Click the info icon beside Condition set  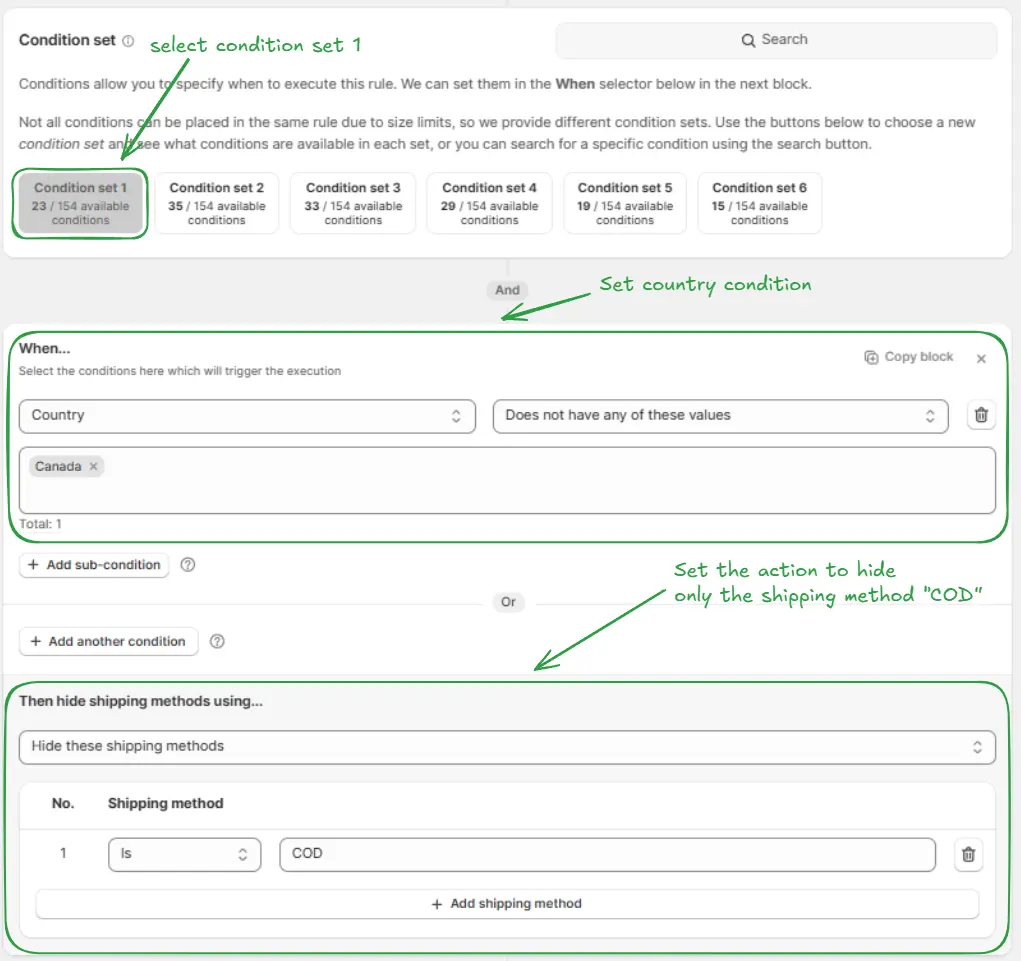pyautogui.click(x=128, y=41)
